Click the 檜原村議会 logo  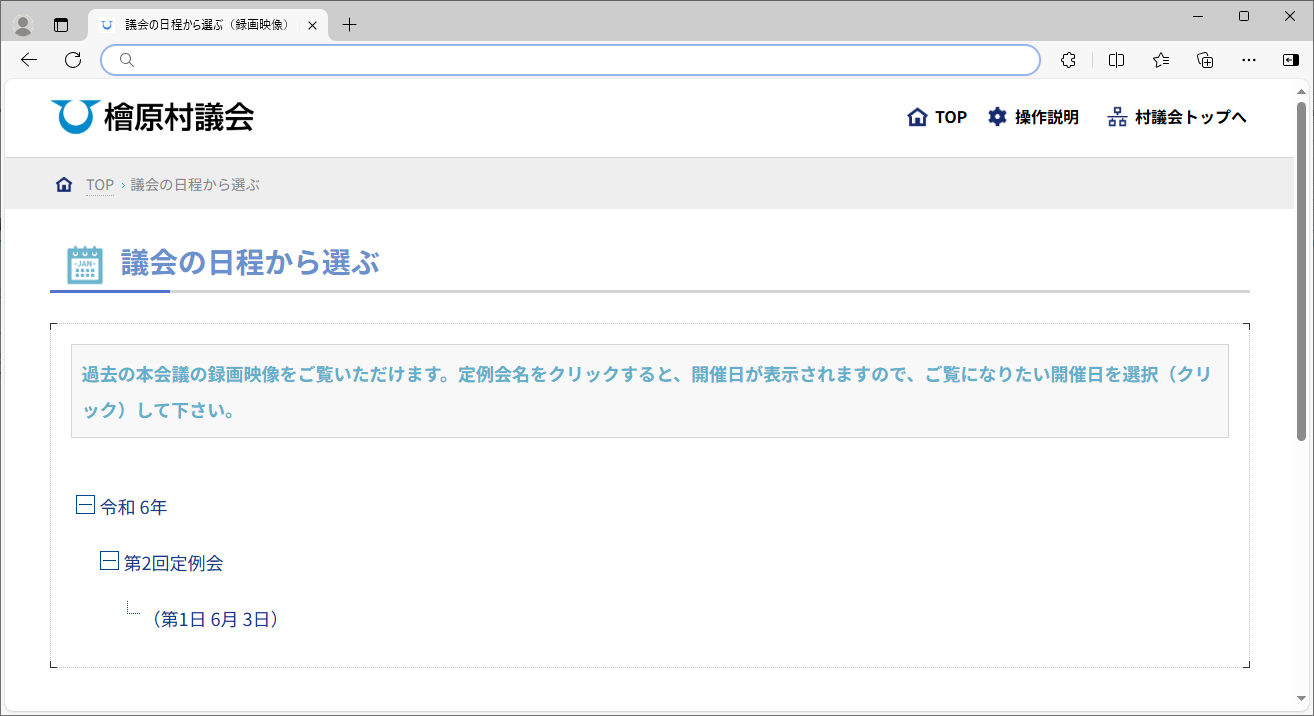point(152,117)
